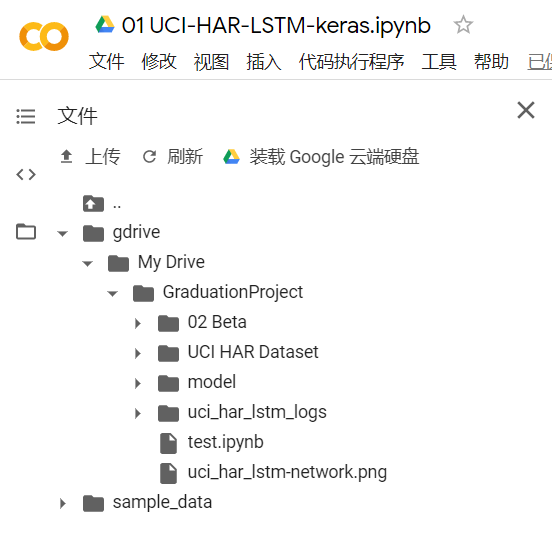Open the table of contents sidebar icon

pos(26,117)
